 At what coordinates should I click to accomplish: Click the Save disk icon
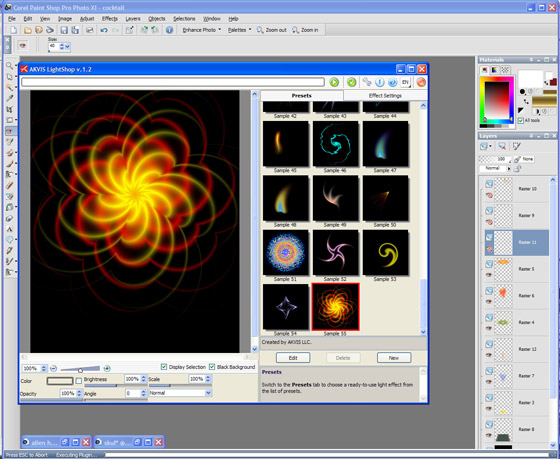64,30
